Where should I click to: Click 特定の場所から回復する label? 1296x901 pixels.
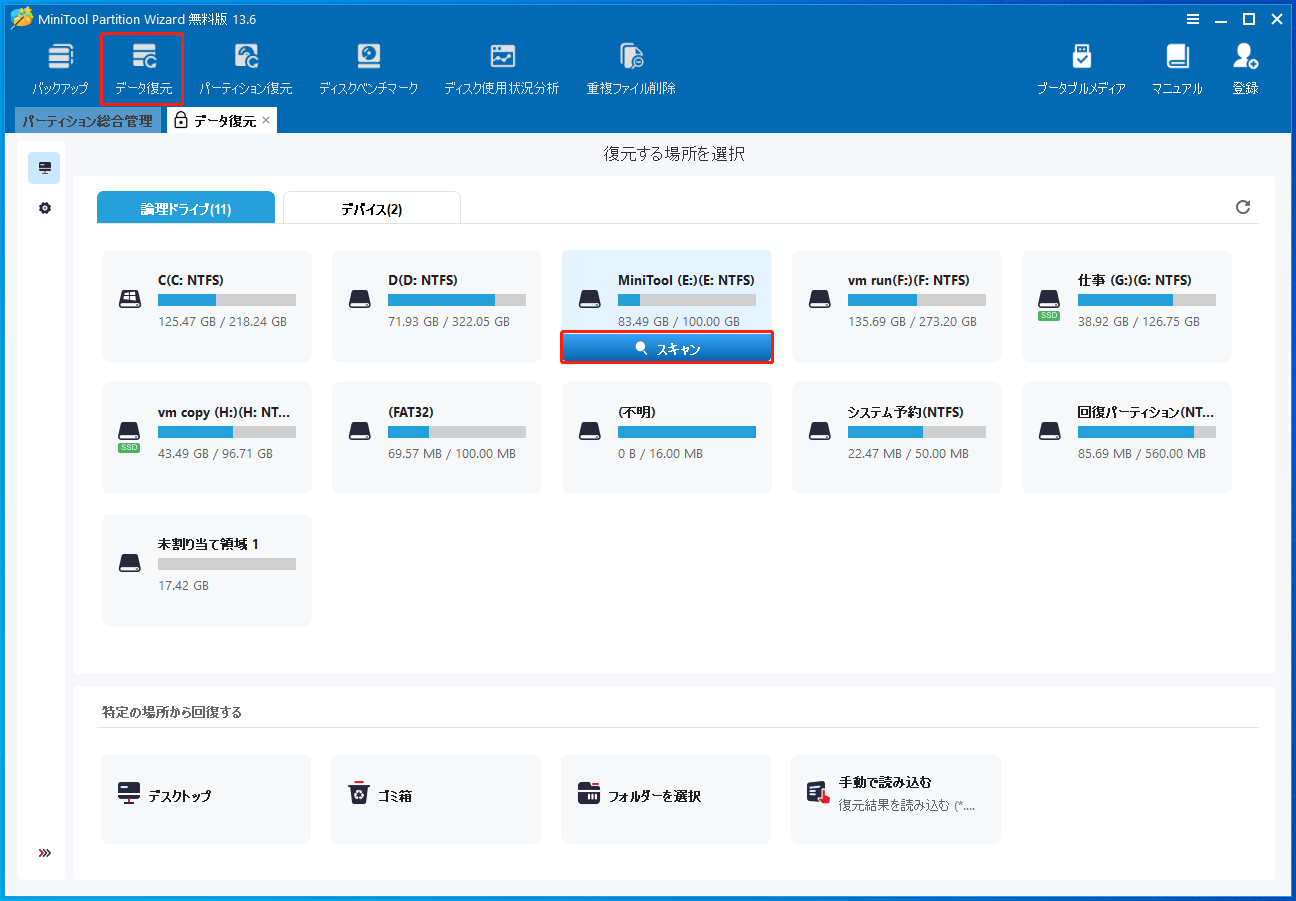point(172,713)
